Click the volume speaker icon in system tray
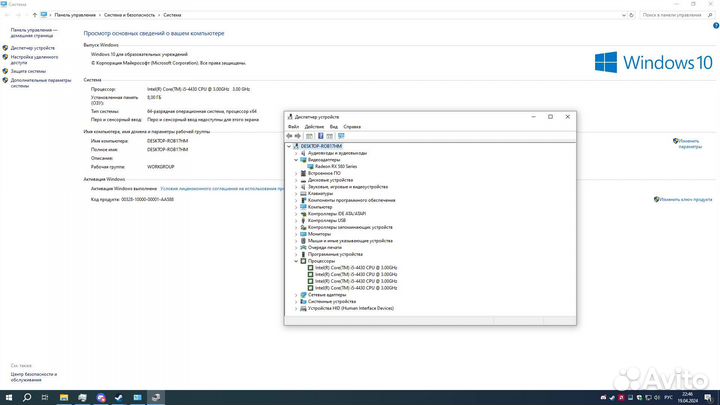This screenshot has height=405, width=720. point(657,398)
